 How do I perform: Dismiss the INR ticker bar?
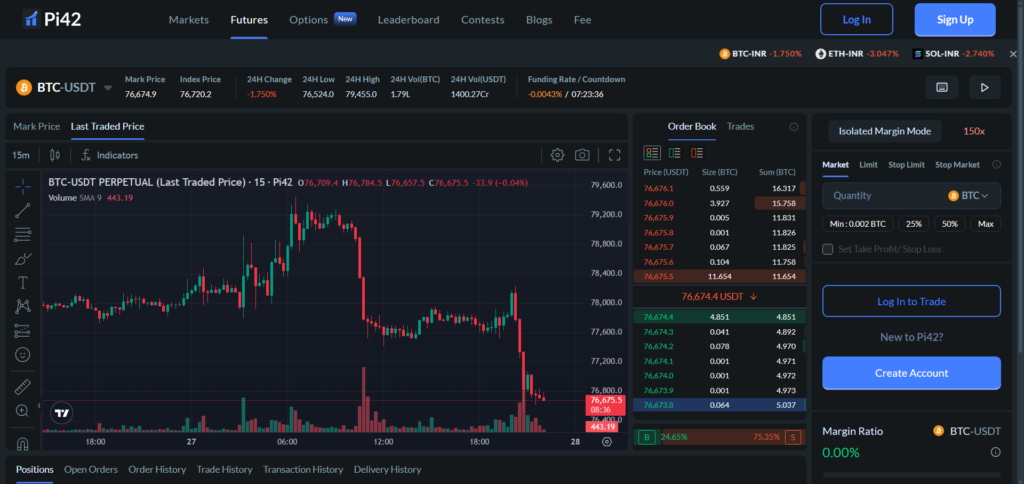pyautogui.click(x=1013, y=54)
